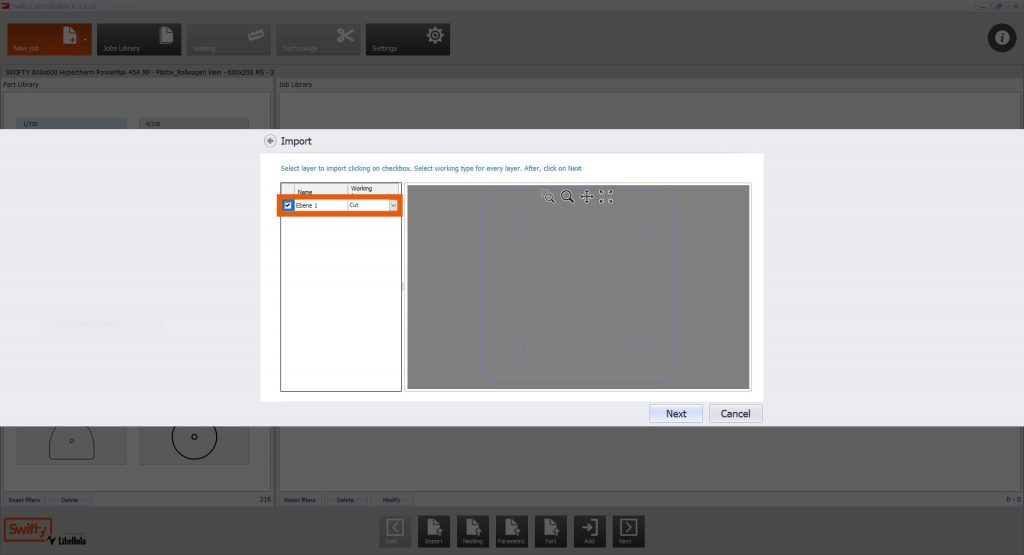Click the Next button in Import dialog
The width and height of the screenshot is (1024, 555).
coord(676,413)
